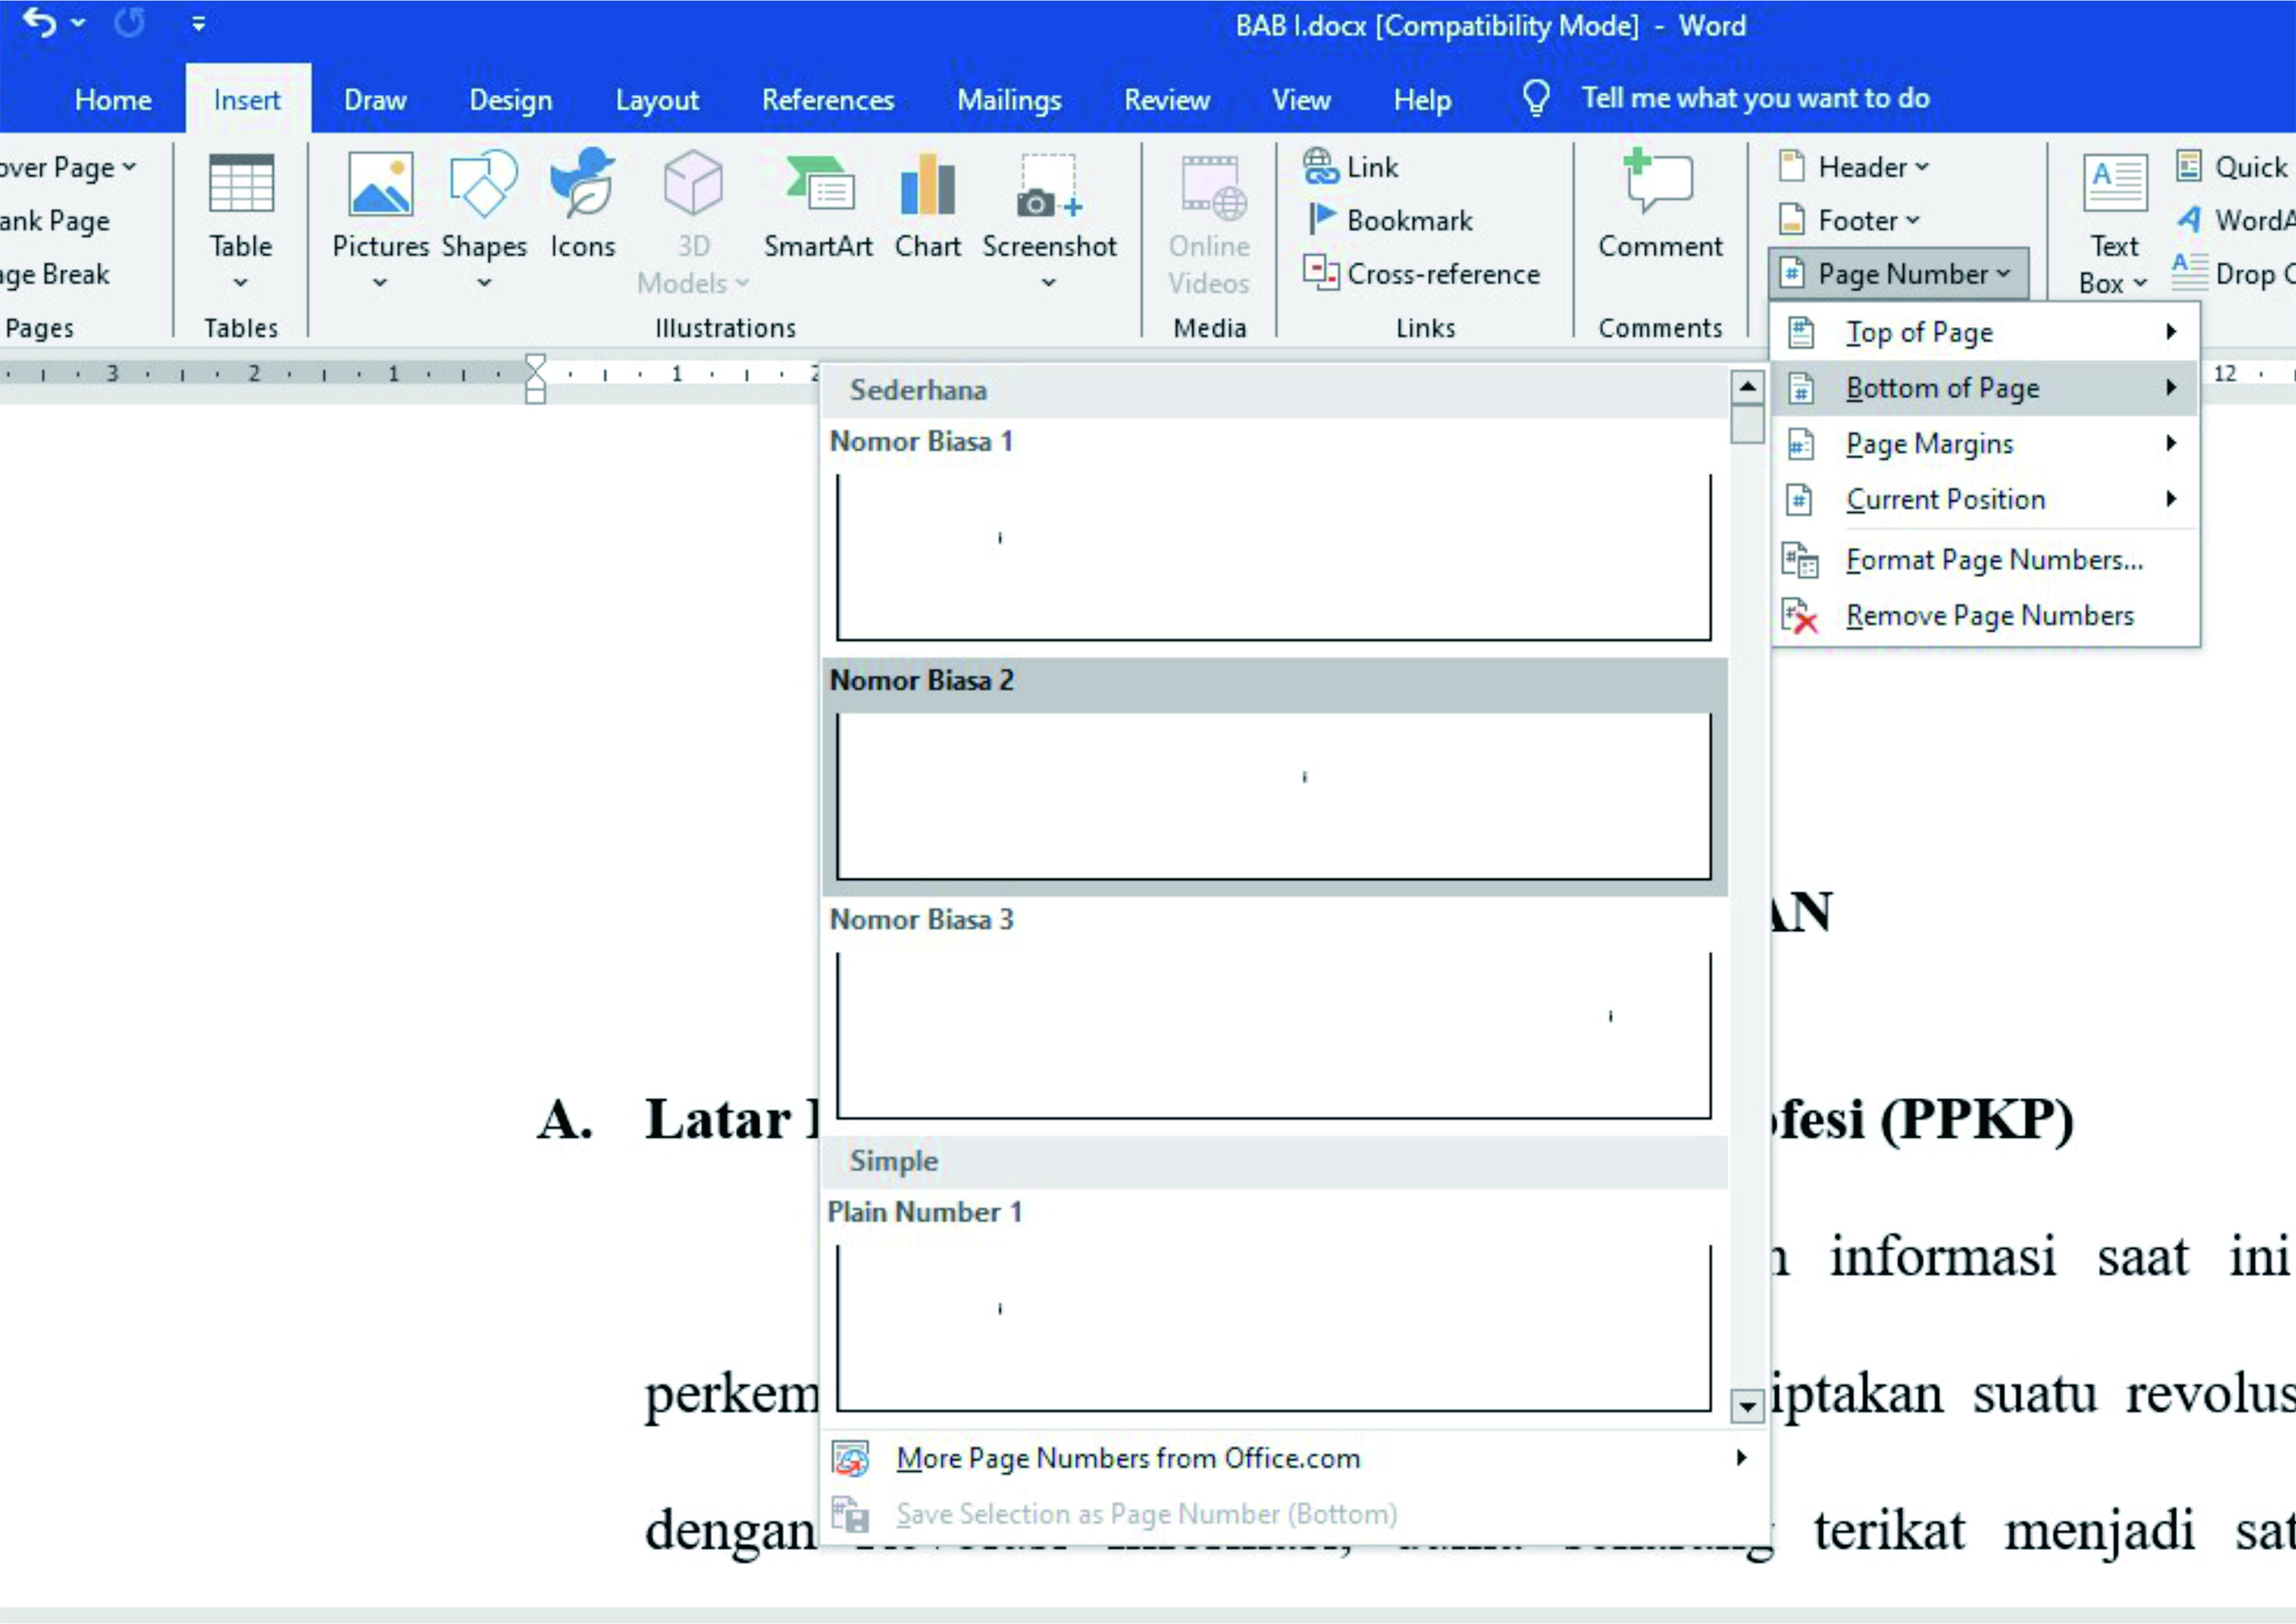Open the Icons gallery
Image resolution: width=2296 pixels, height=1624 pixels.
tap(582, 206)
